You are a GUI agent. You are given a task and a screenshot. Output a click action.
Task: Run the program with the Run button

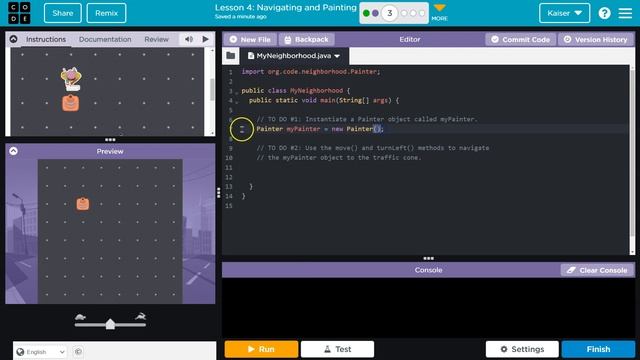261,349
